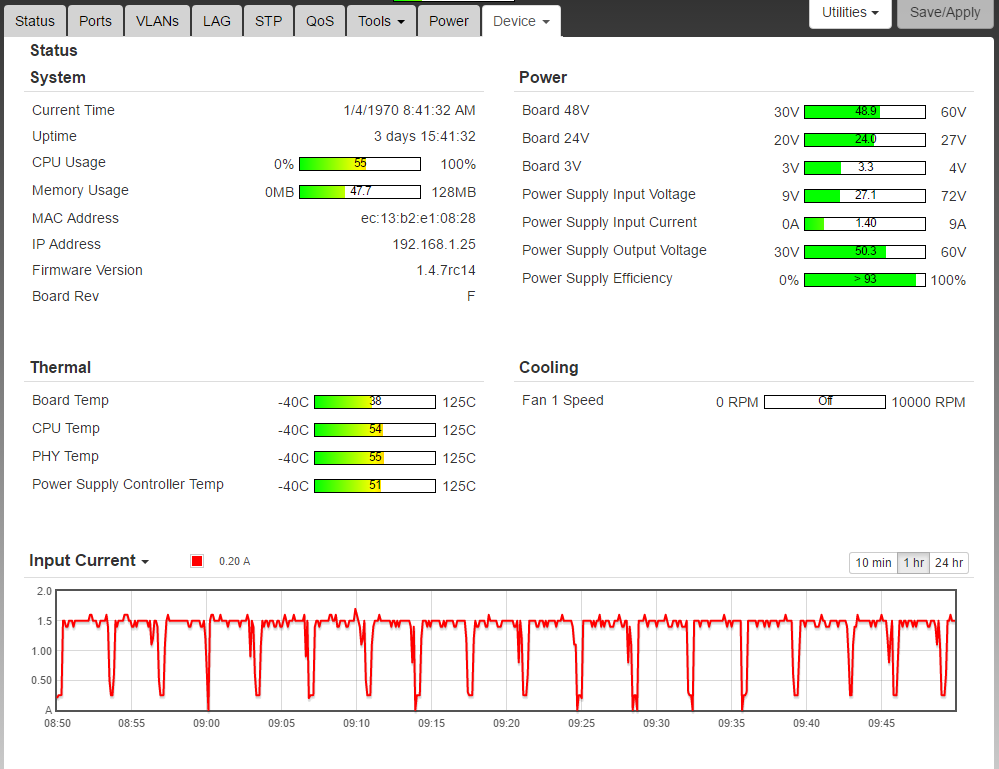999x769 pixels.
Task: Expand the Tools dropdown menu
Action: pos(382,21)
